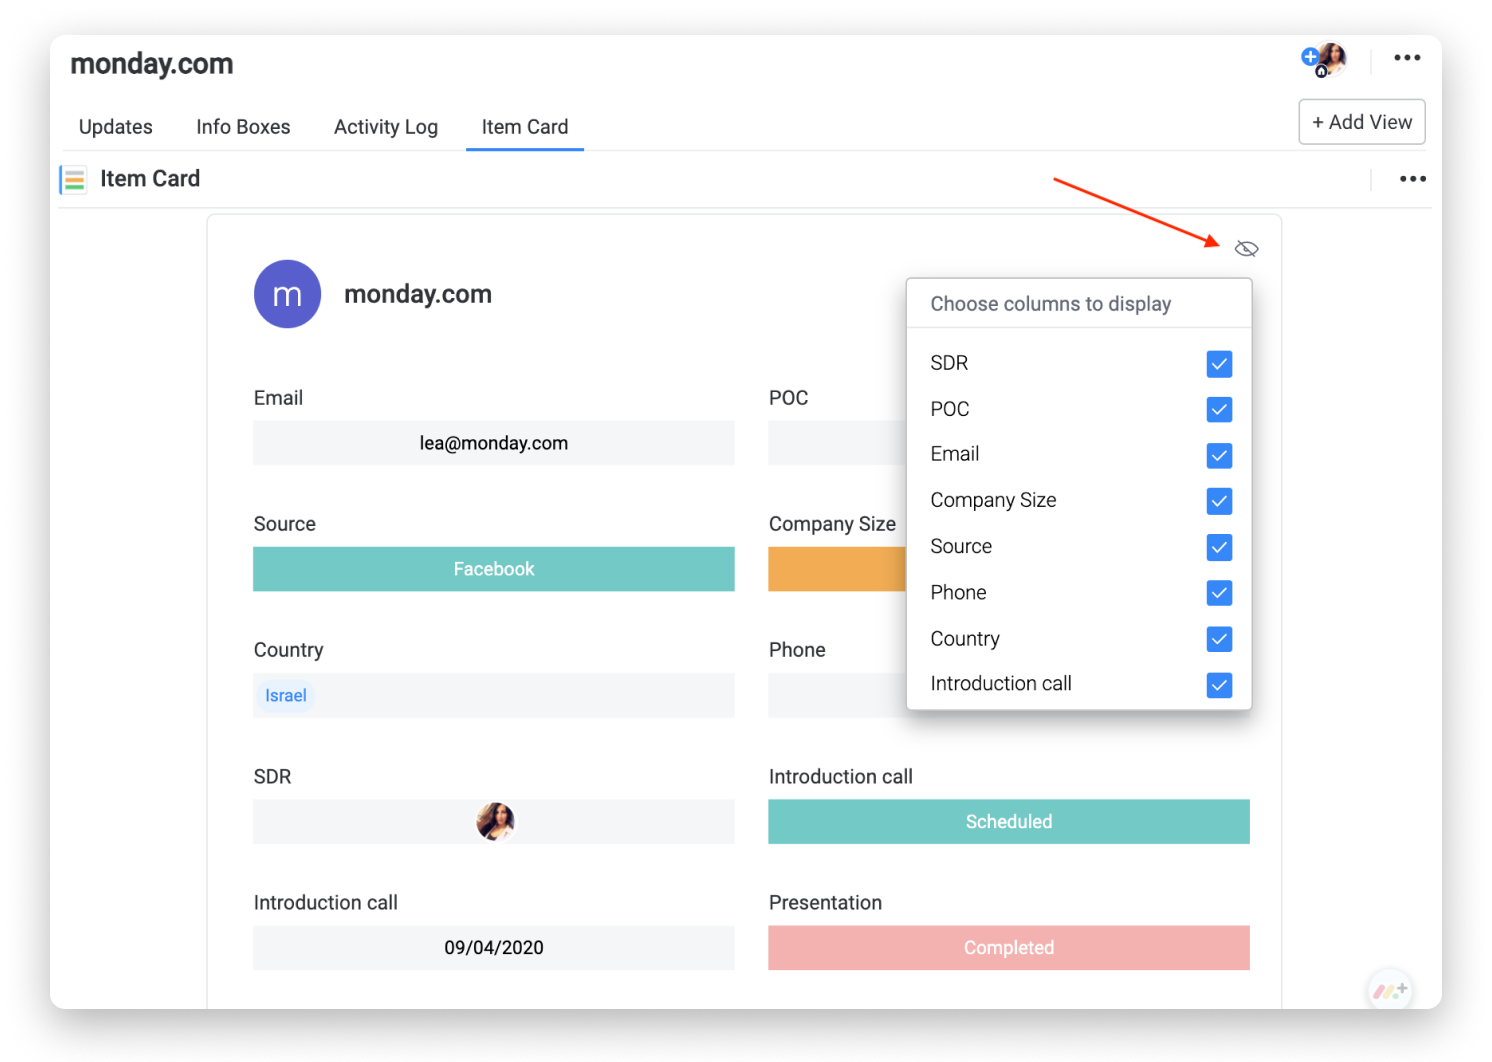
Task: Uncheck the POC column checkbox
Action: click(1219, 410)
